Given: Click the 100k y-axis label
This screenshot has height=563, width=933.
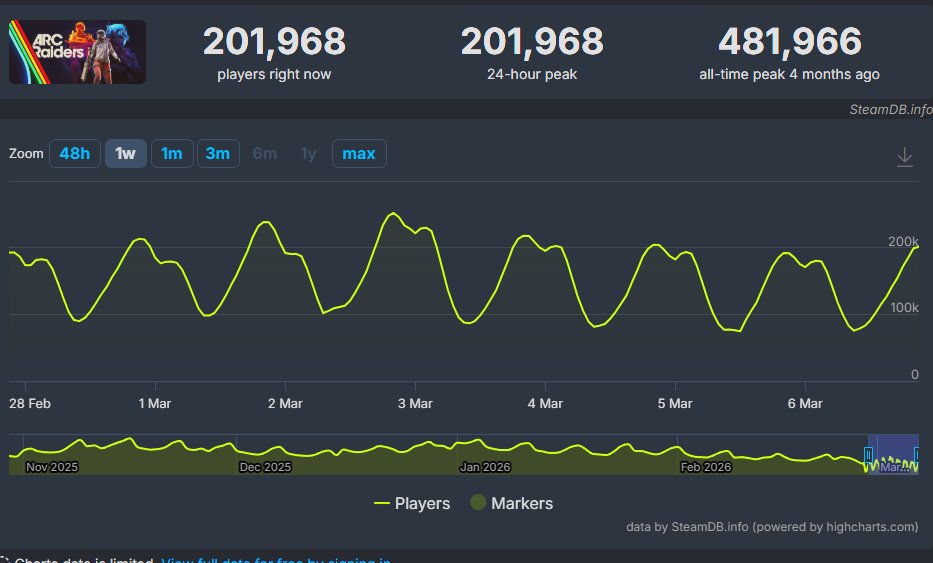Looking at the screenshot, I should click(904, 308).
